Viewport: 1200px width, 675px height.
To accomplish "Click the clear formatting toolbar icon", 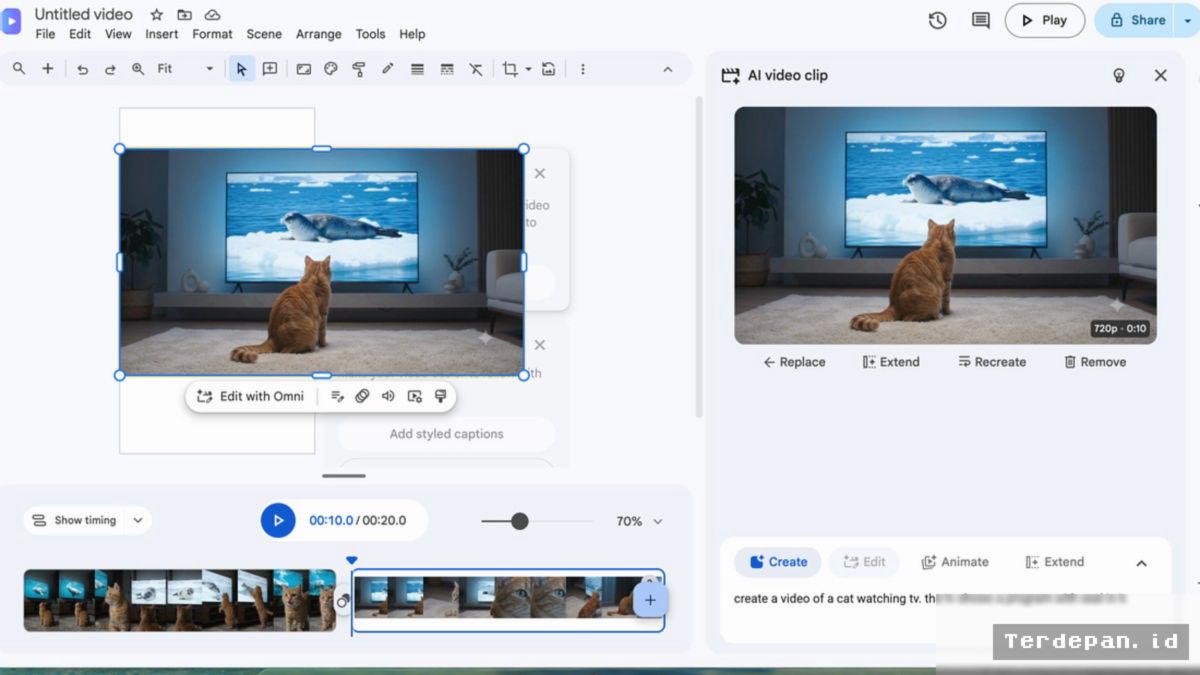I will [475, 69].
